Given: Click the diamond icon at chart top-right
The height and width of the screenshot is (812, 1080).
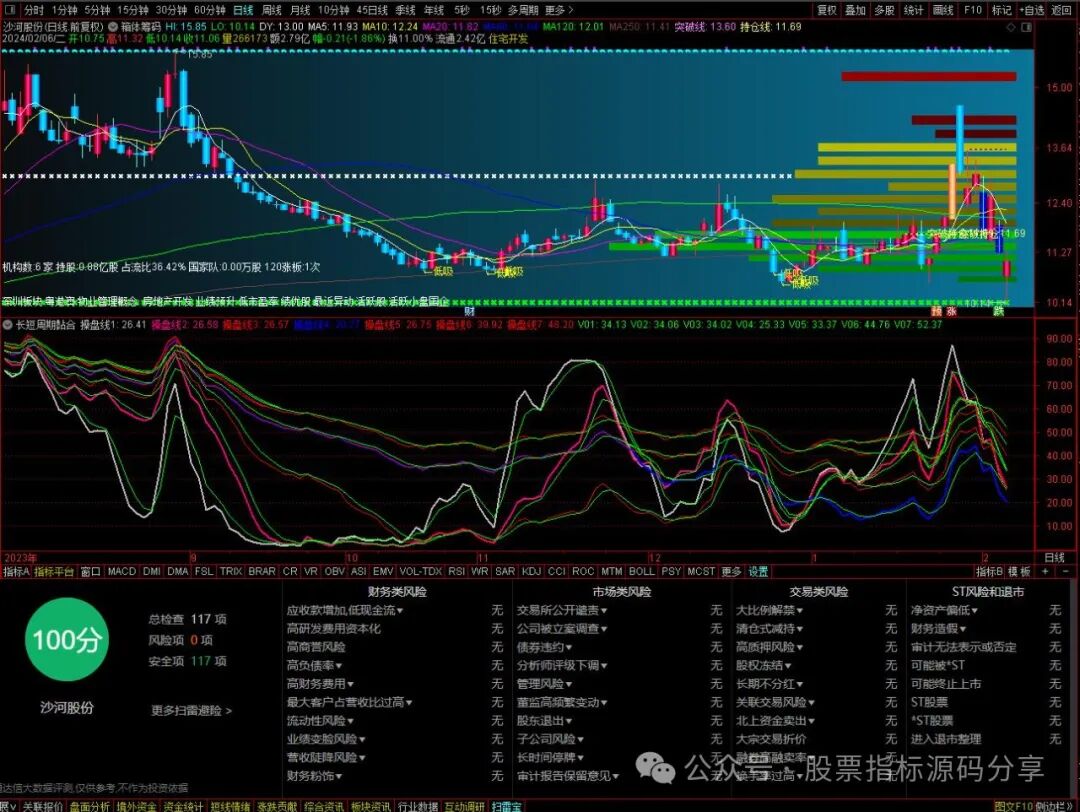Looking at the screenshot, I should pyautogui.click(x=1011, y=28).
